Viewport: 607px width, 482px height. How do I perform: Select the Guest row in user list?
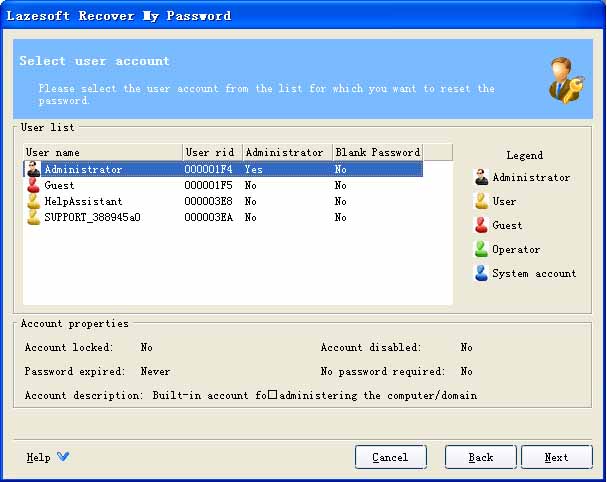(x=60, y=185)
